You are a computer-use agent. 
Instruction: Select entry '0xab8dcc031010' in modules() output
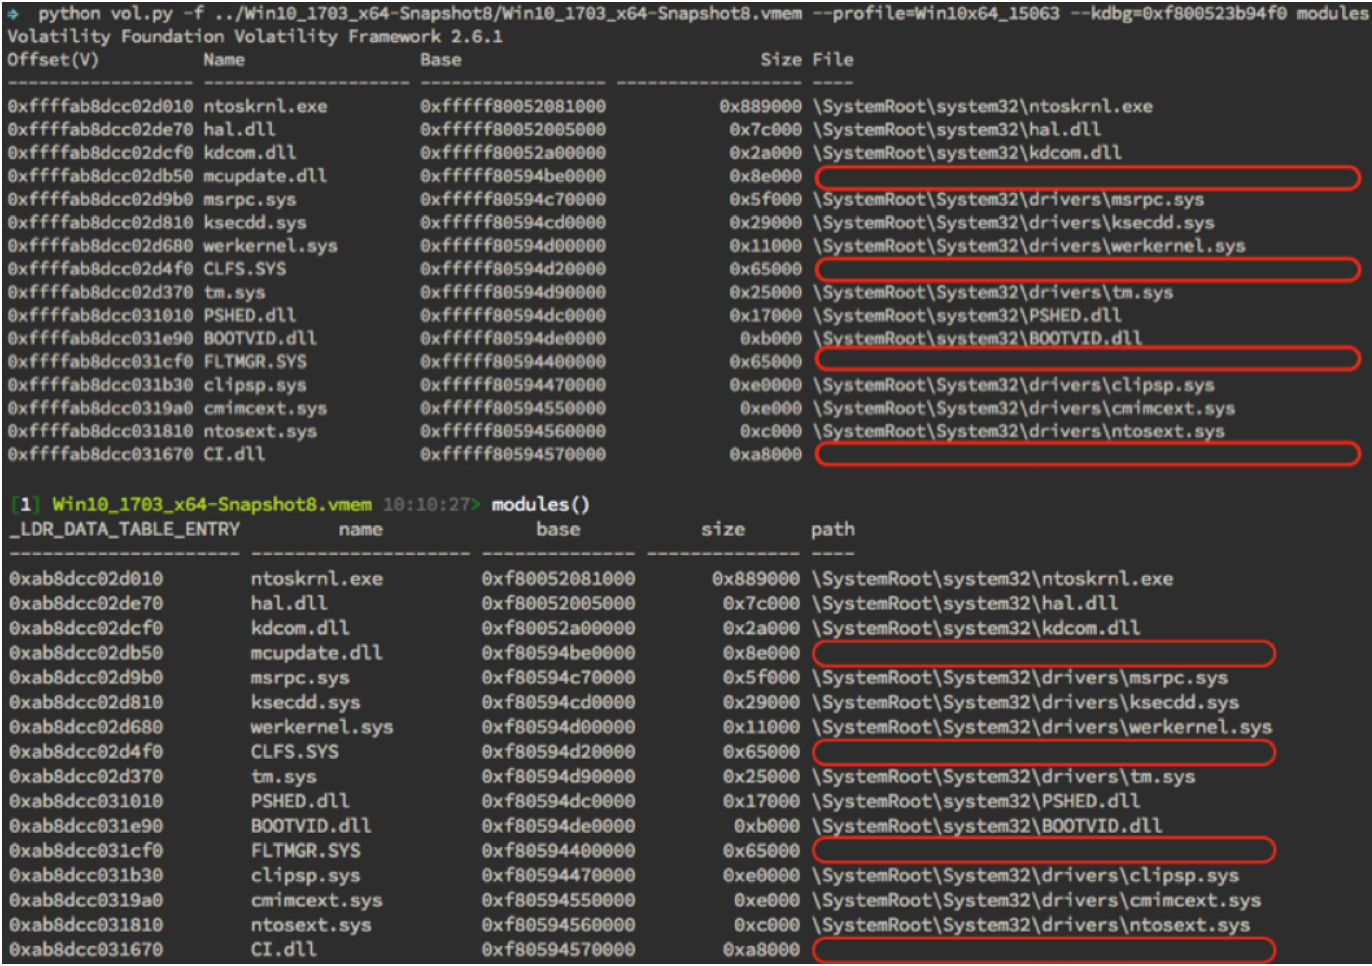tap(86, 801)
